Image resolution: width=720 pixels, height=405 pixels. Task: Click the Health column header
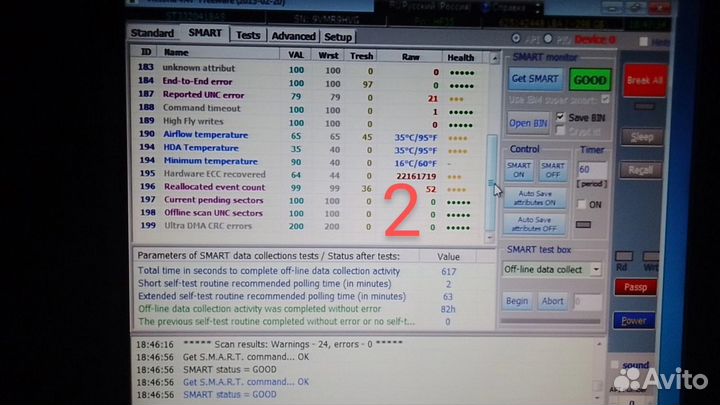pyautogui.click(x=460, y=57)
